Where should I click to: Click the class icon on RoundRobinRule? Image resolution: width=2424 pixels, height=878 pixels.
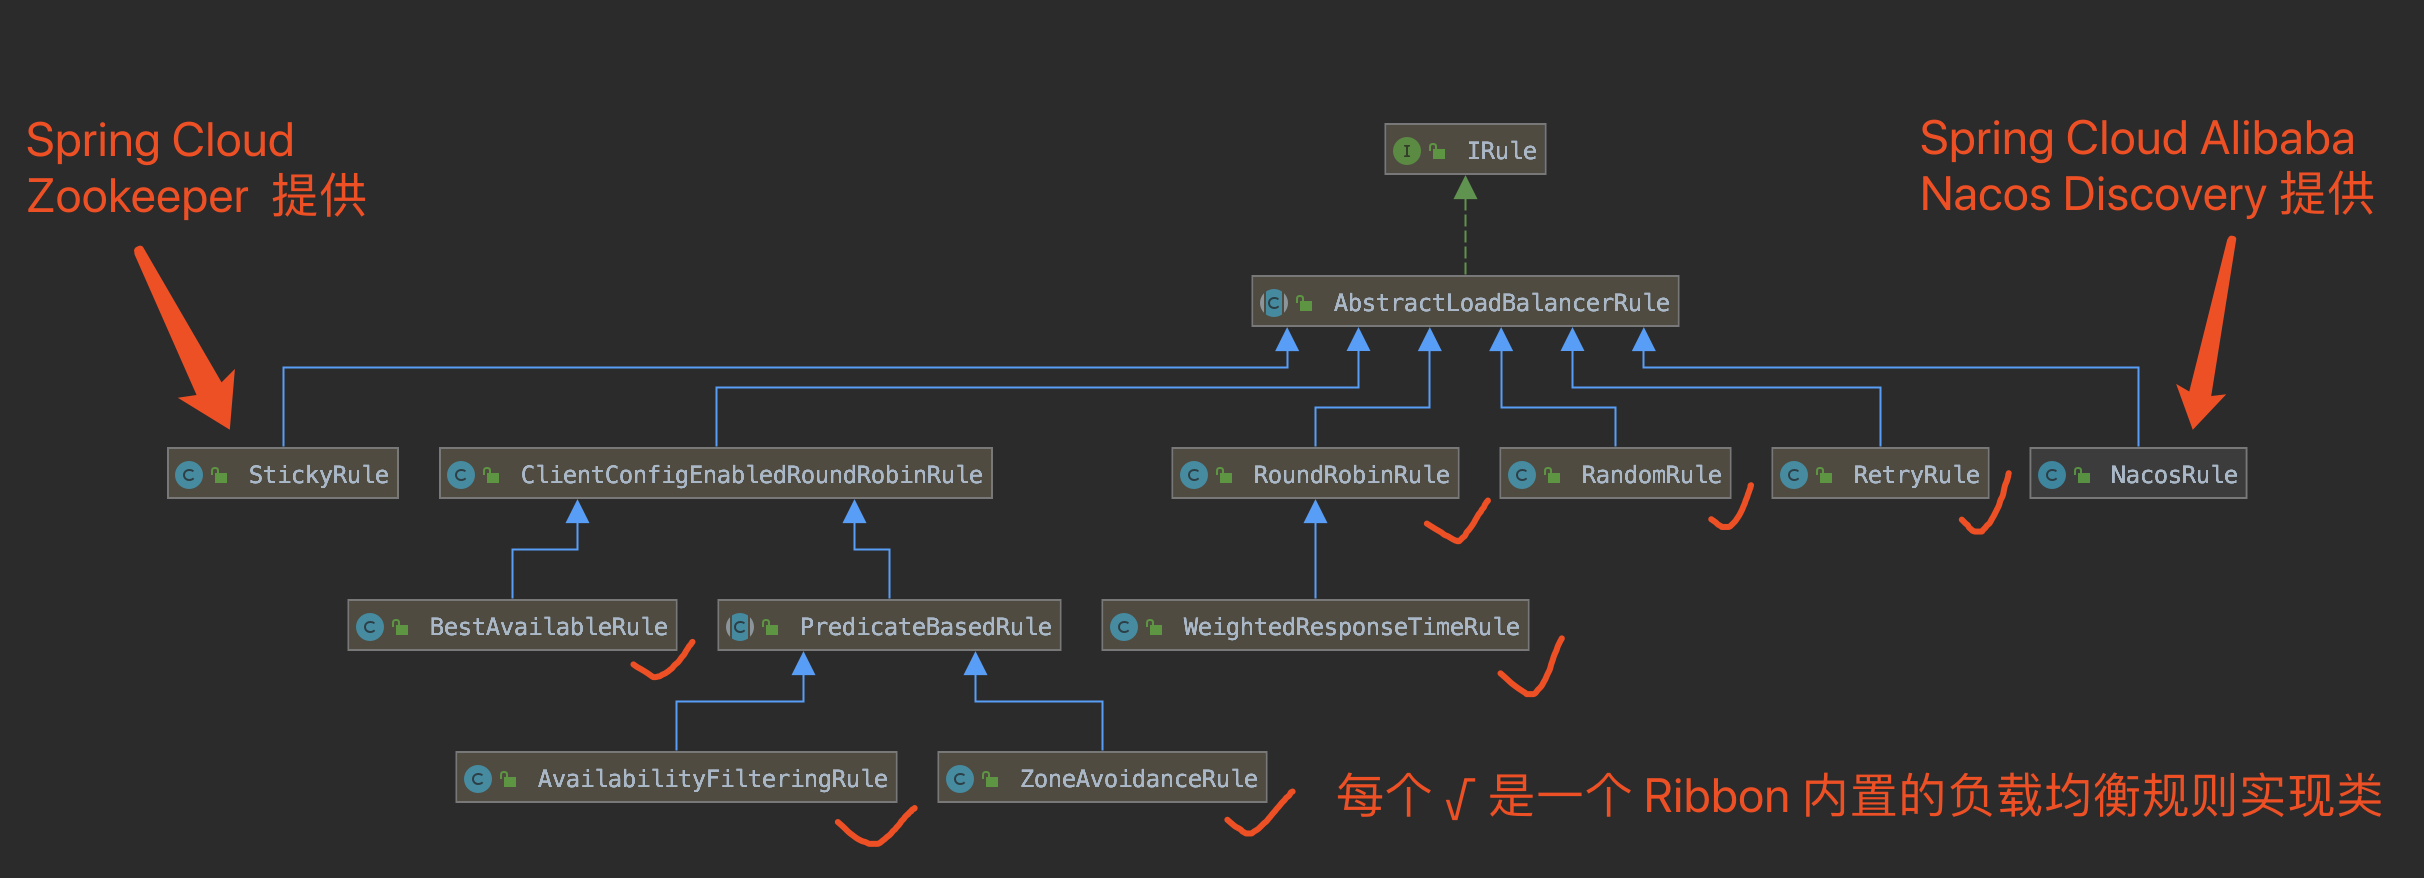(1194, 475)
